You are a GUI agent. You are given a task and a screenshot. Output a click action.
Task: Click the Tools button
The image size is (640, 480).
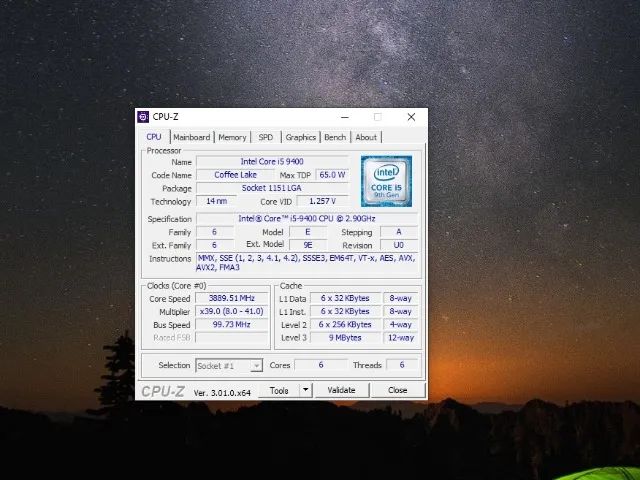click(x=279, y=391)
